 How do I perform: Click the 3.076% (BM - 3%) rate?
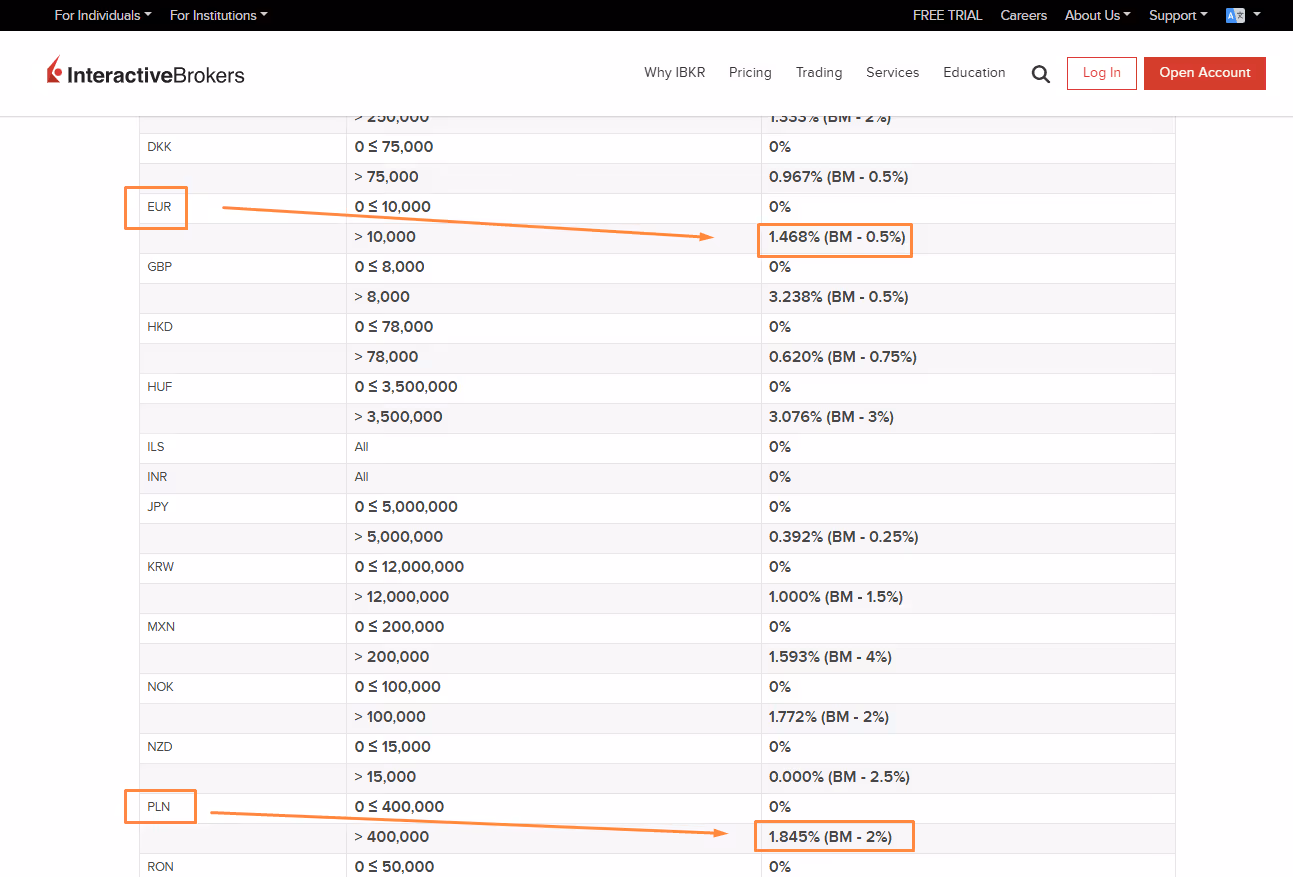[831, 417]
